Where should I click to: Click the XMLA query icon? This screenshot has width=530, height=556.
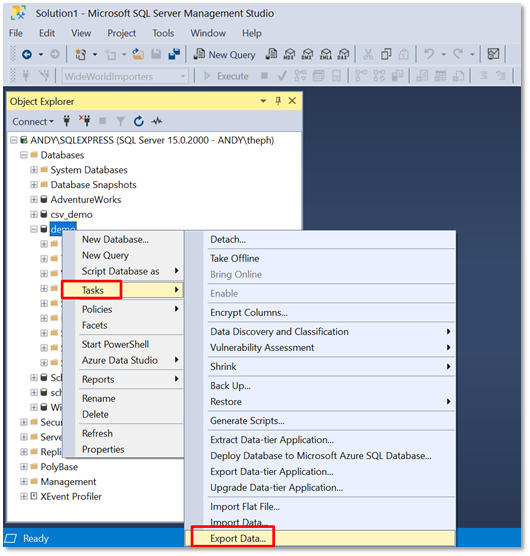pyautogui.click(x=325, y=54)
